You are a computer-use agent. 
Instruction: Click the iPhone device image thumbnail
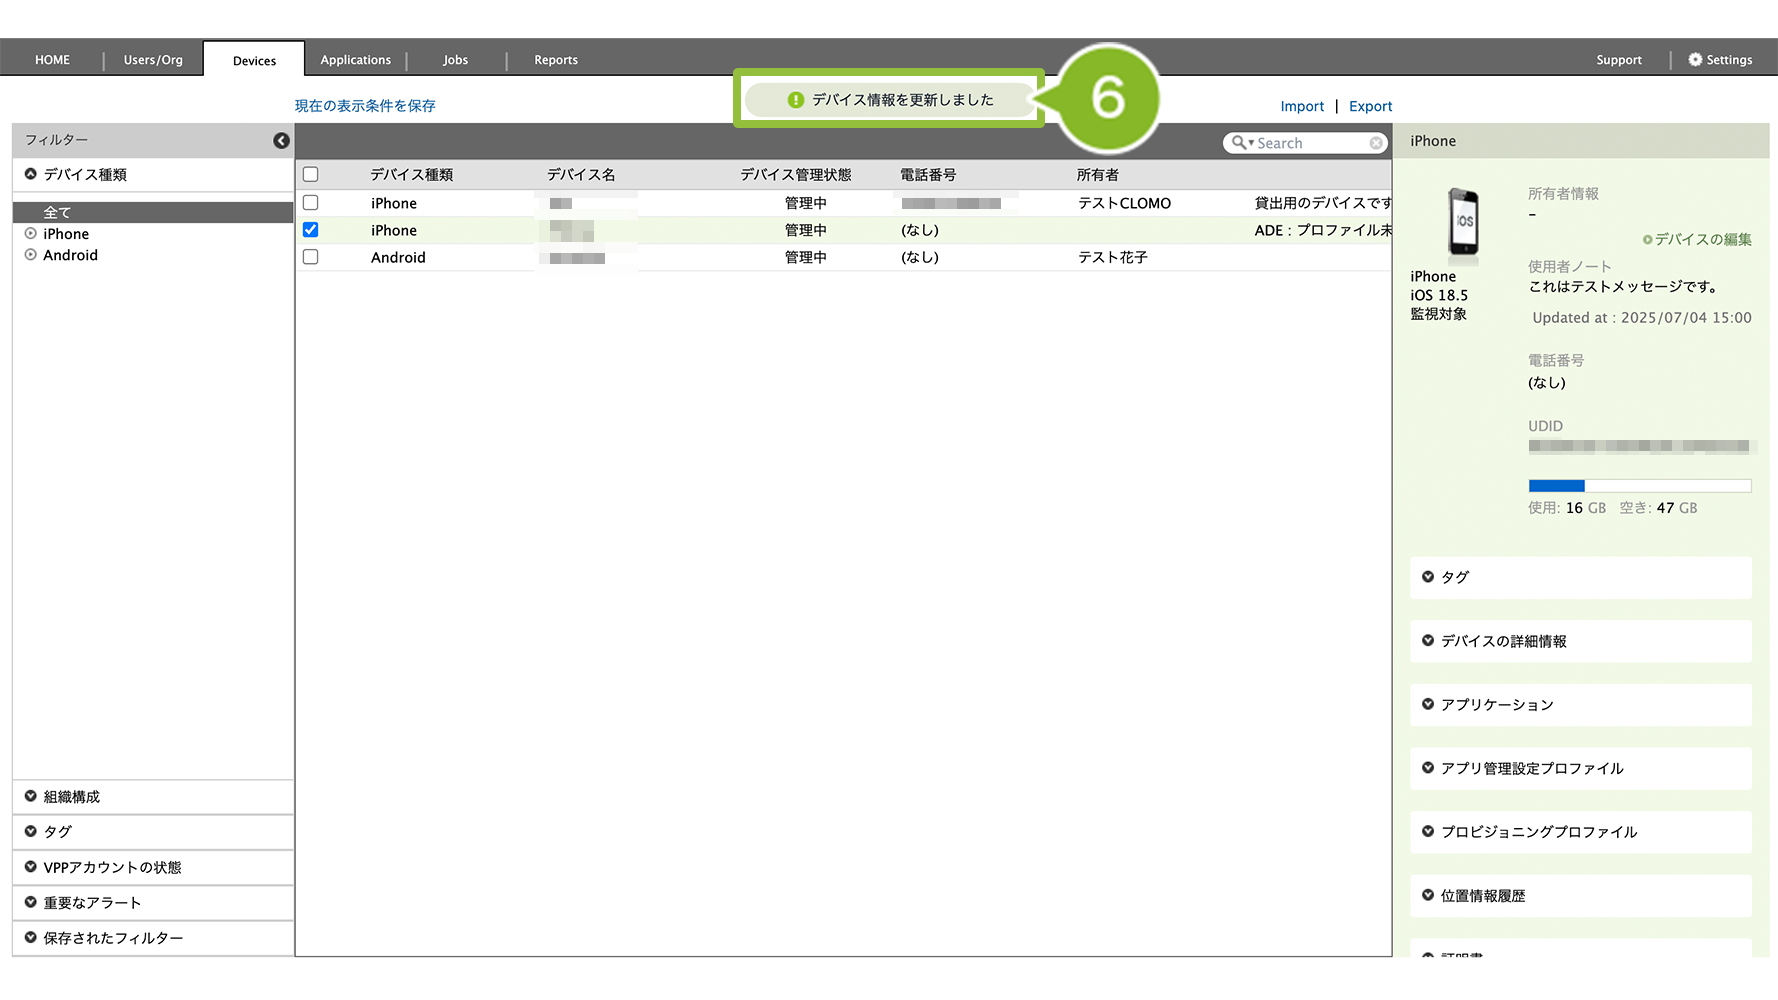point(1463,222)
